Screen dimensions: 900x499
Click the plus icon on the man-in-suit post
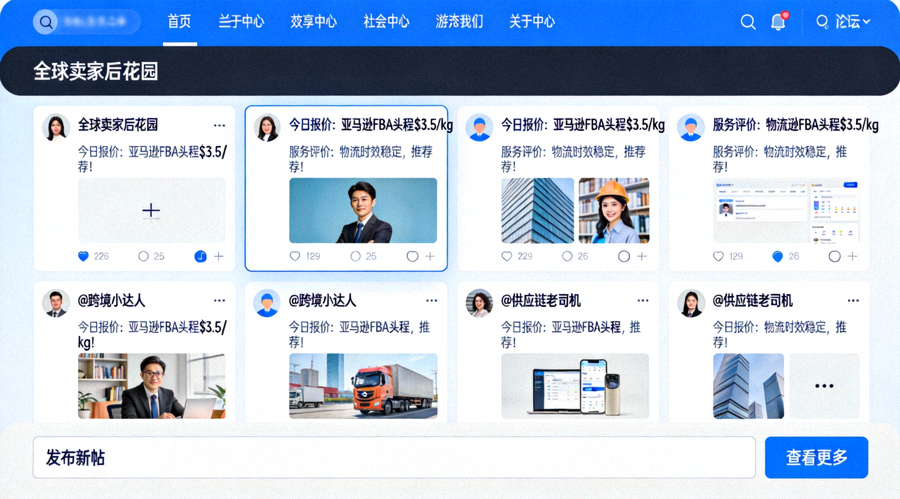click(430, 256)
